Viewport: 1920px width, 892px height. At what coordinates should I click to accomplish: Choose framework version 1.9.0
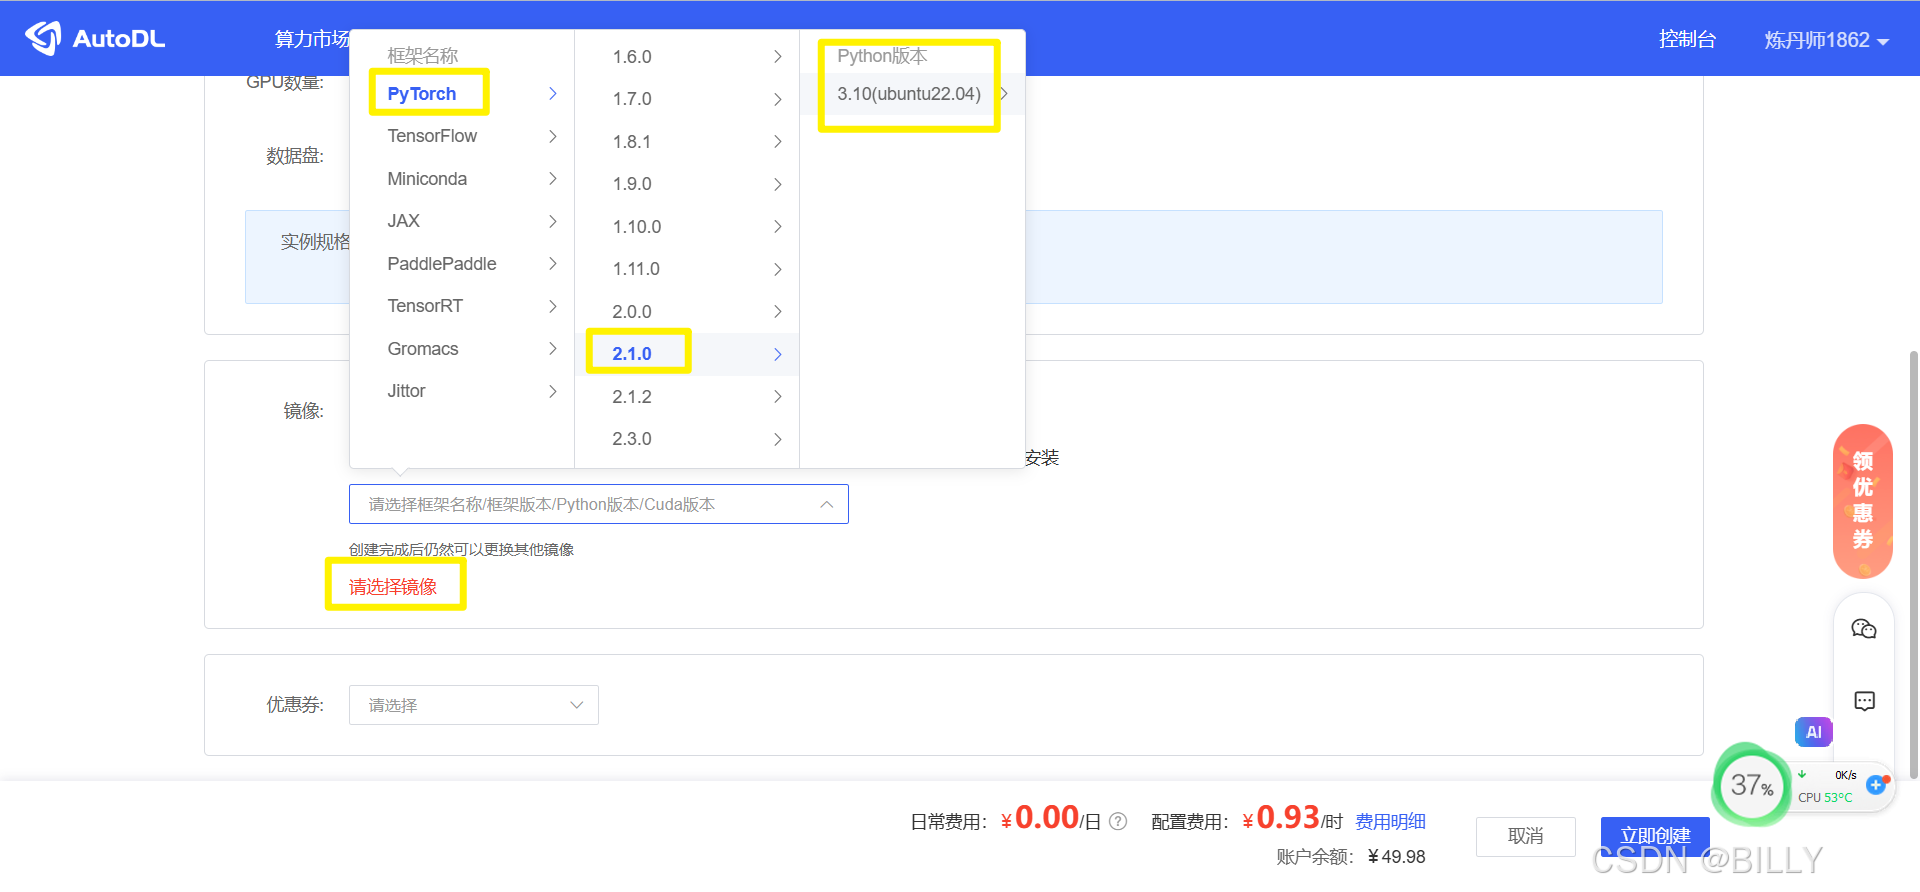[x=687, y=184]
